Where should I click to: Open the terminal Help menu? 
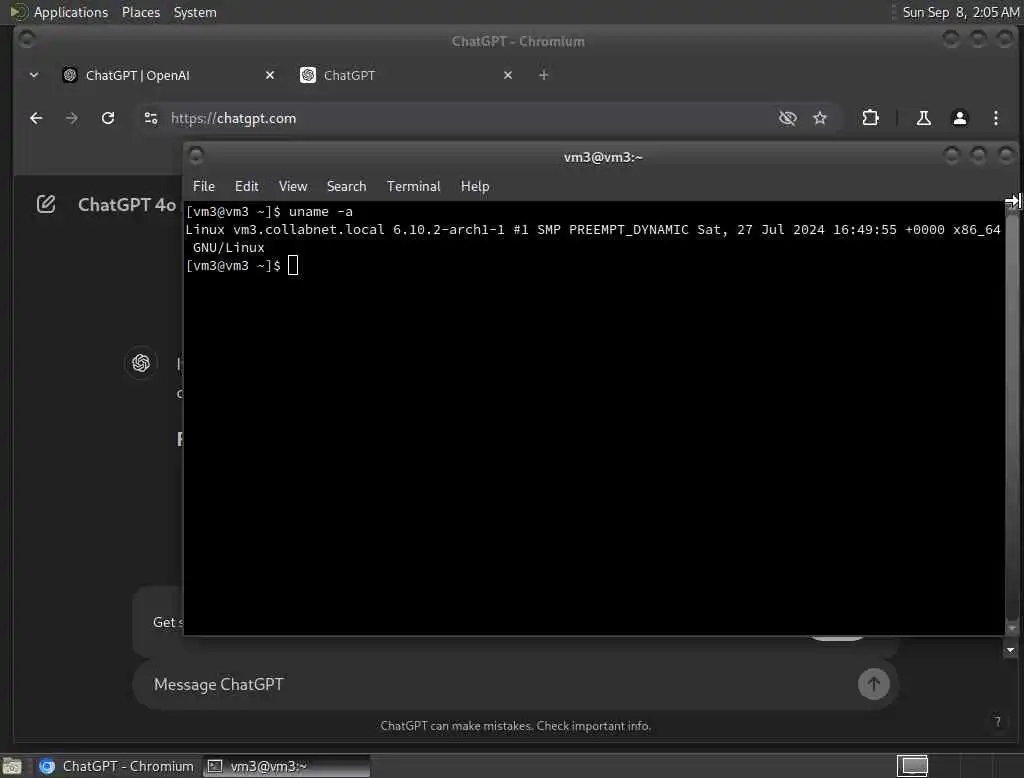click(475, 186)
